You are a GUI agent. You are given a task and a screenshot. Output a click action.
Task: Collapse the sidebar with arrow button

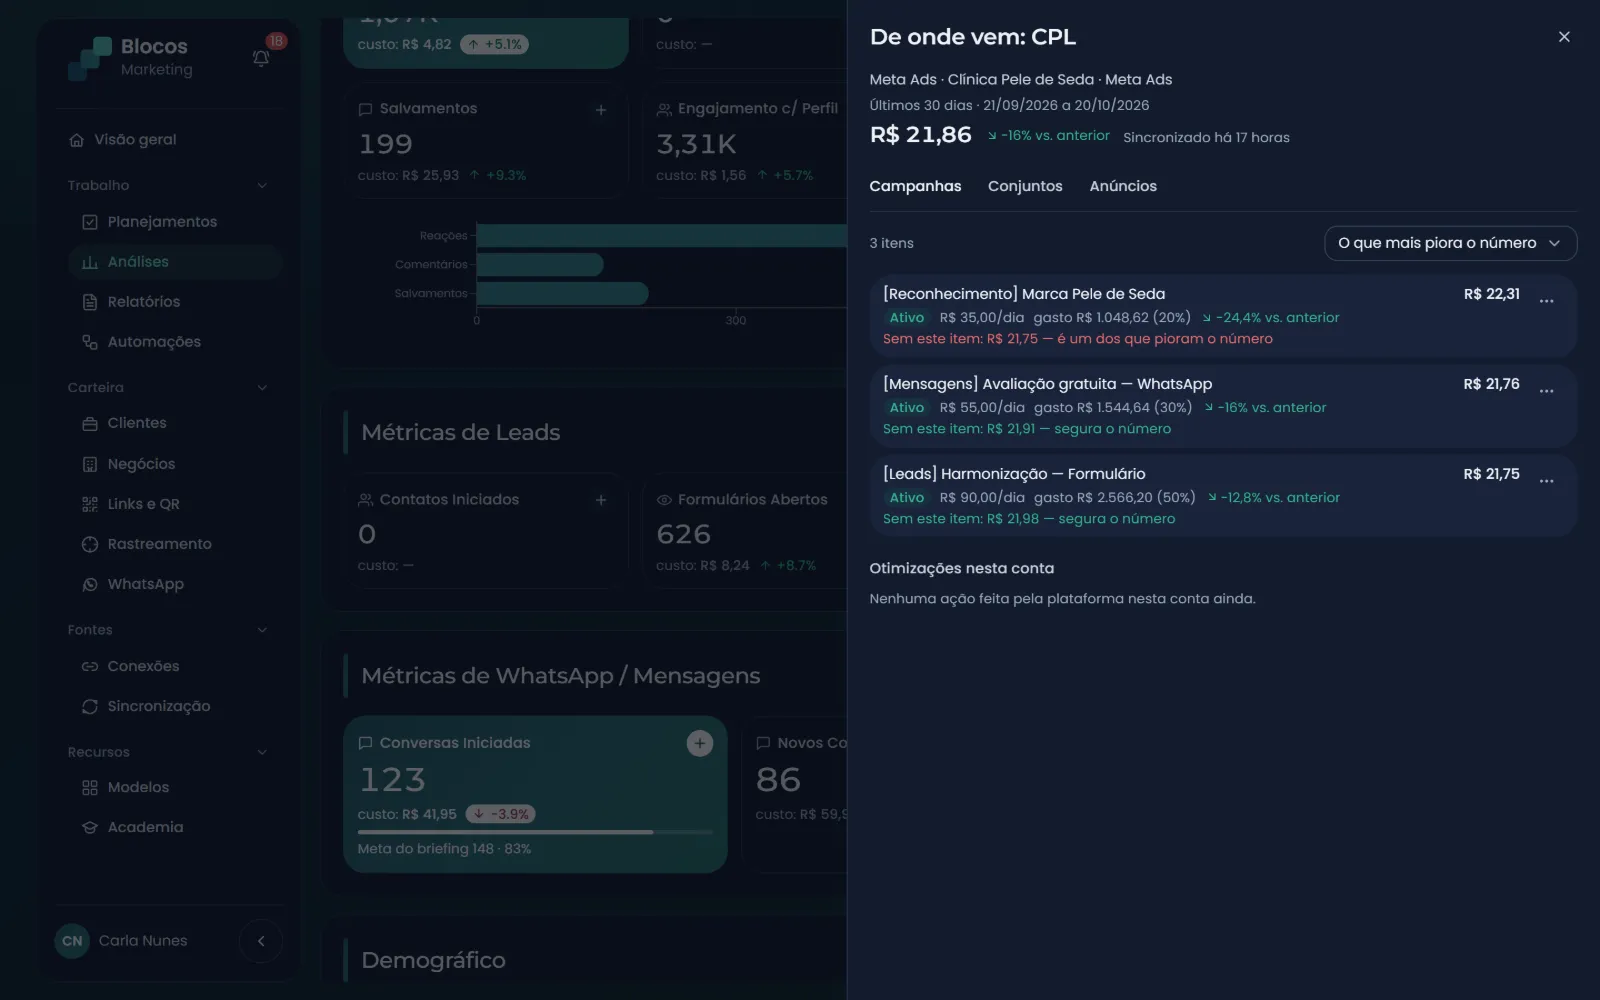point(261,941)
